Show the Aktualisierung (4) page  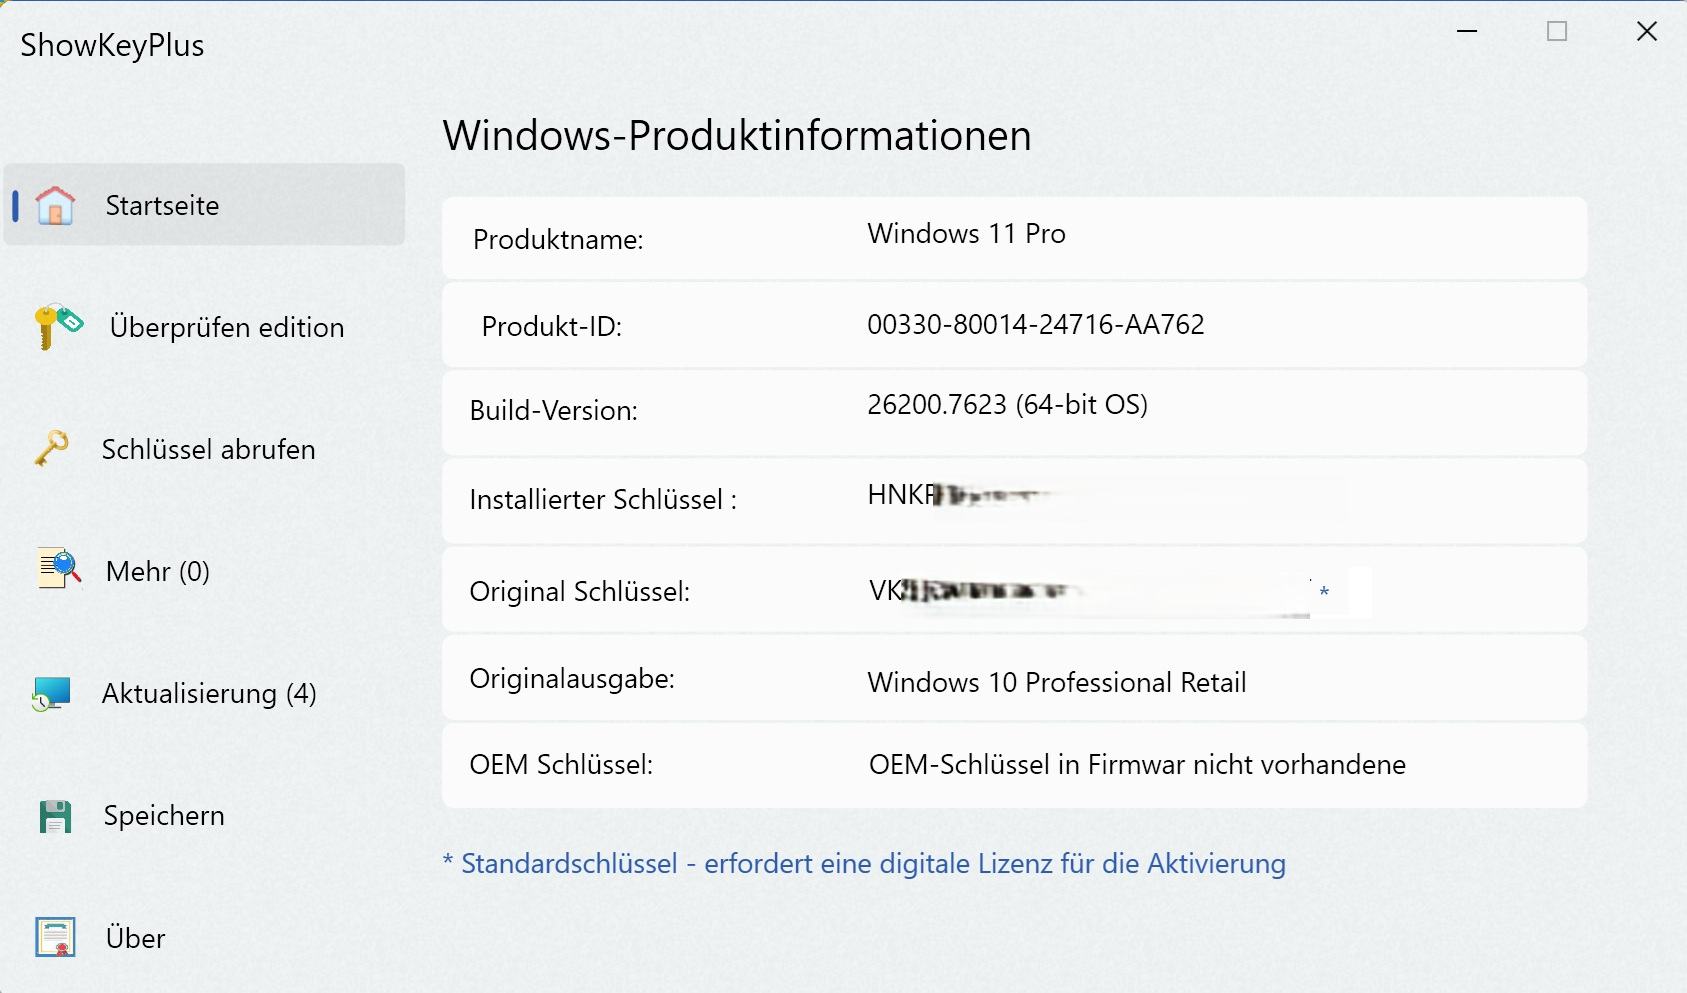(x=209, y=693)
